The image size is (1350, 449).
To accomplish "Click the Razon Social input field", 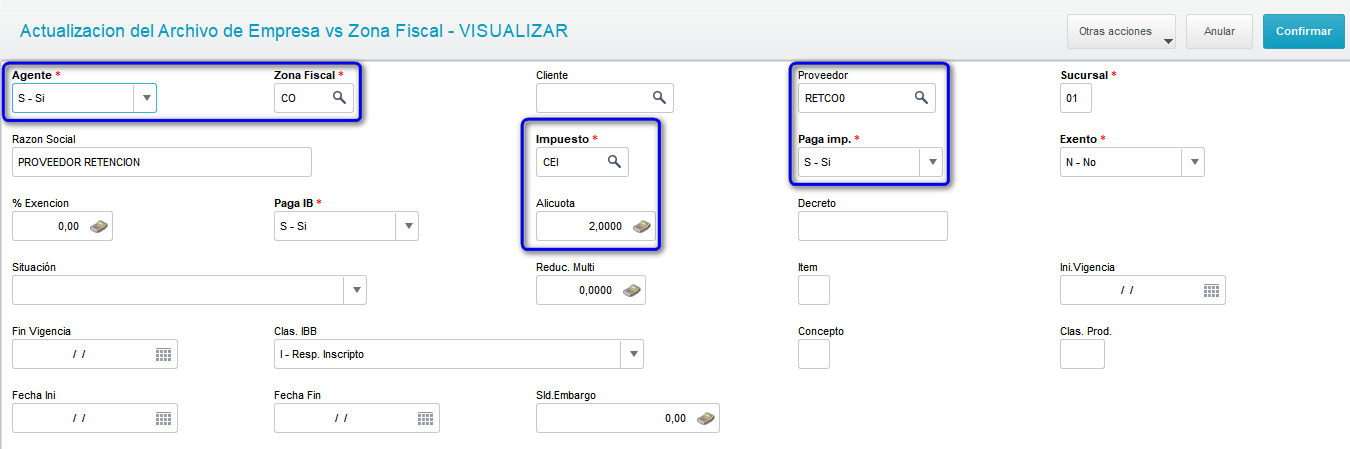I will click(x=162, y=162).
